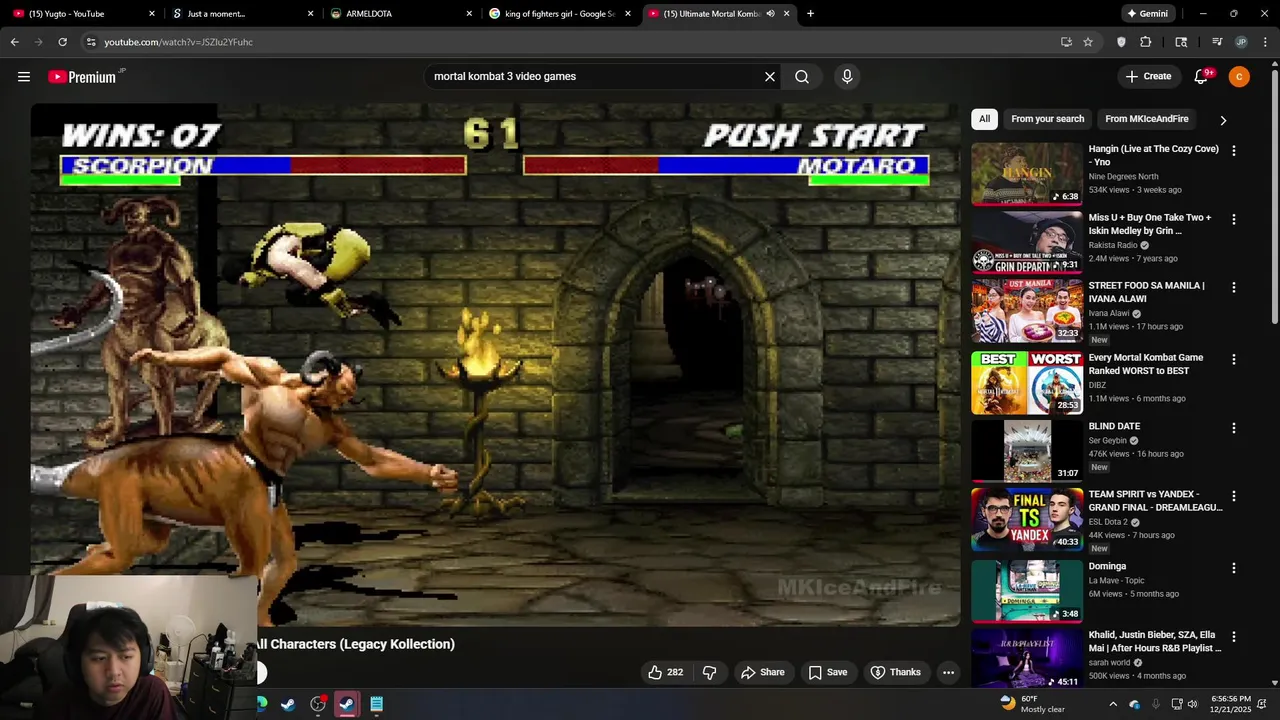Open TEAM SPIRIT vs YANDEX thumbnail

point(1026,519)
